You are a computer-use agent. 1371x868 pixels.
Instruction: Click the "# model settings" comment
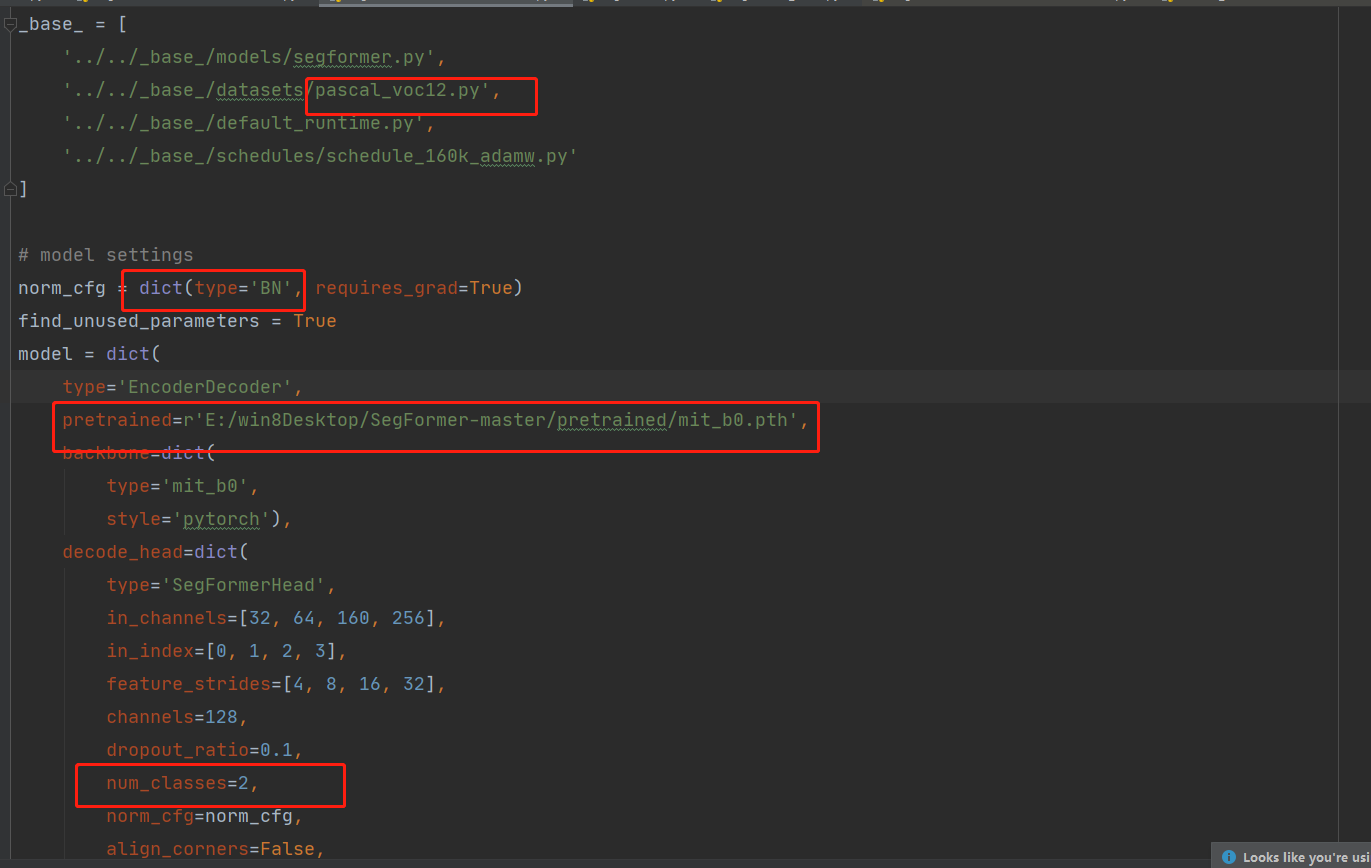[106, 255]
